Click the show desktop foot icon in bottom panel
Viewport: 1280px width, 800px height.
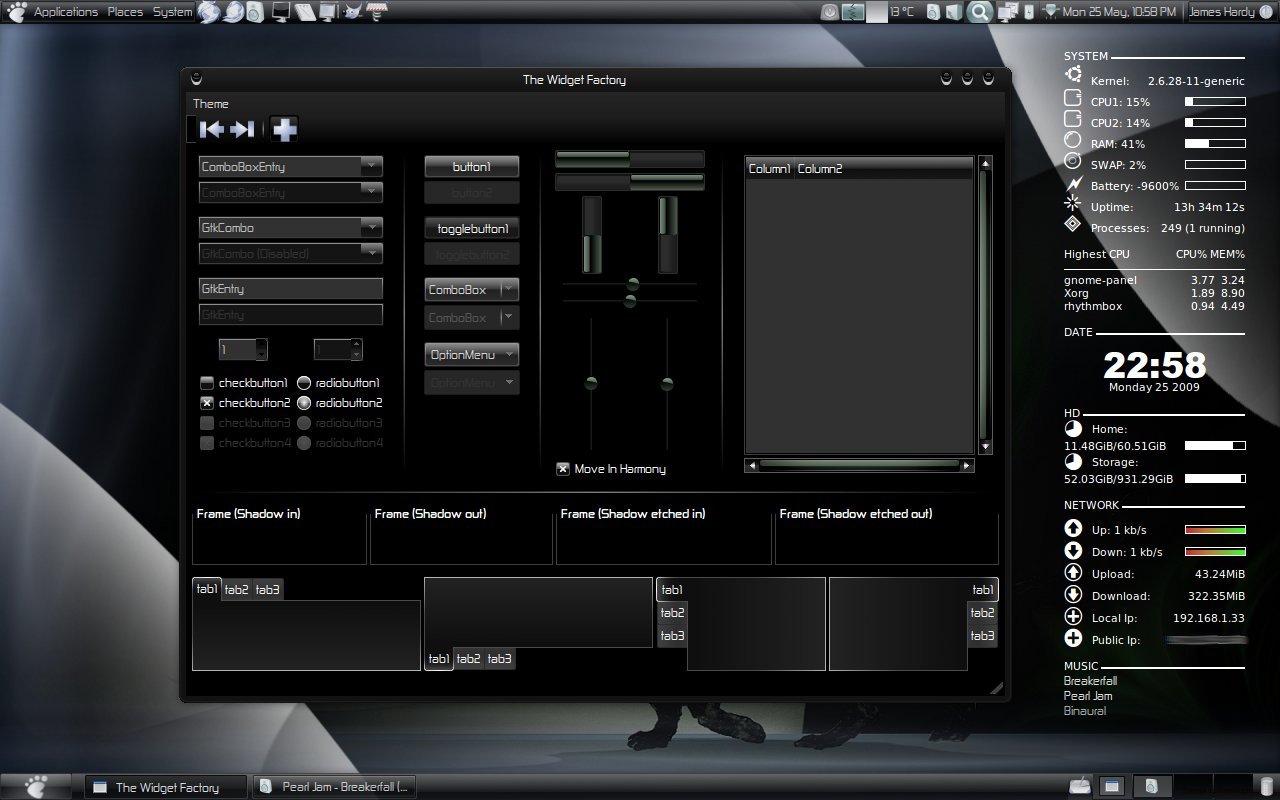tap(36, 786)
